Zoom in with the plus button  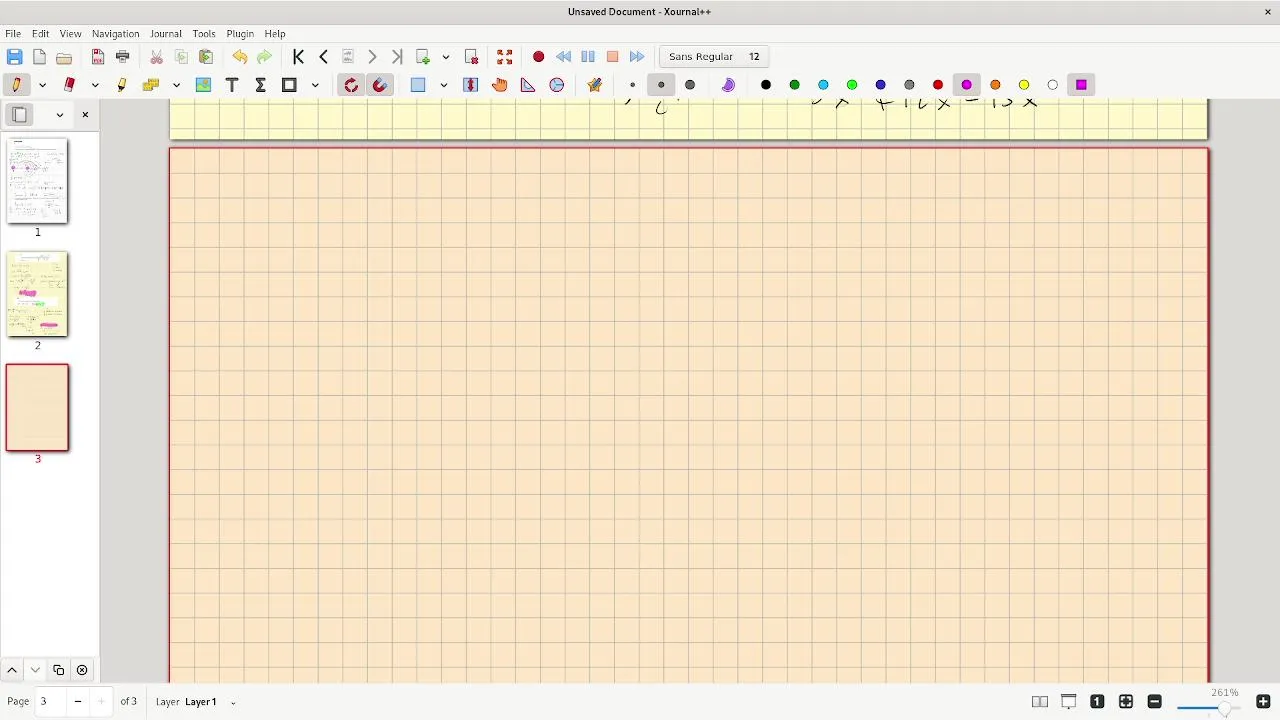tap(1263, 702)
